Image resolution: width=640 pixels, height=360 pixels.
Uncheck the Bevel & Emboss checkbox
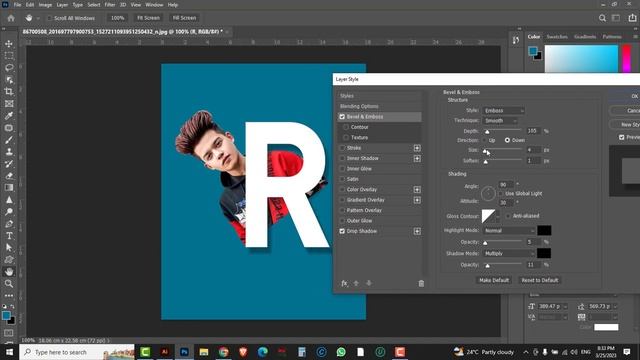click(342, 117)
